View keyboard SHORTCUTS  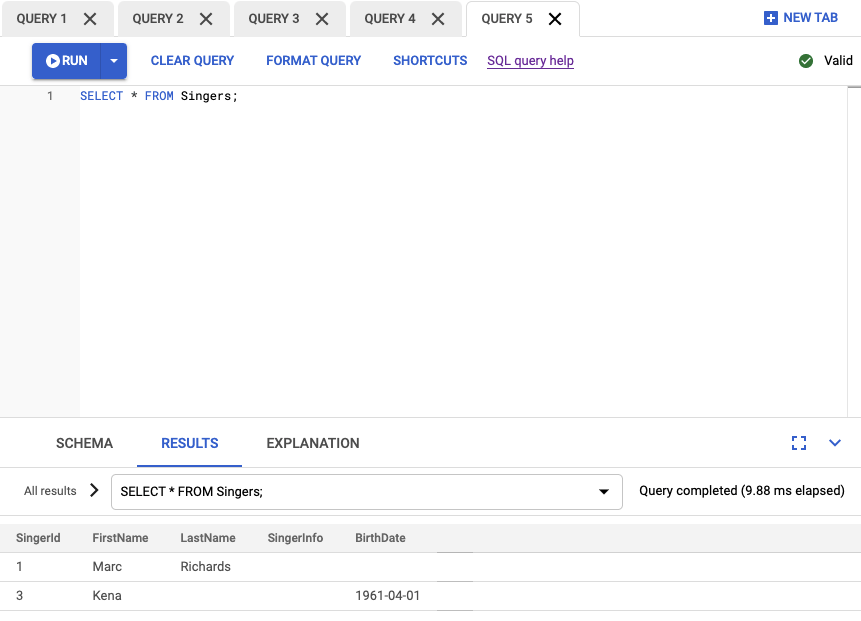(x=430, y=60)
